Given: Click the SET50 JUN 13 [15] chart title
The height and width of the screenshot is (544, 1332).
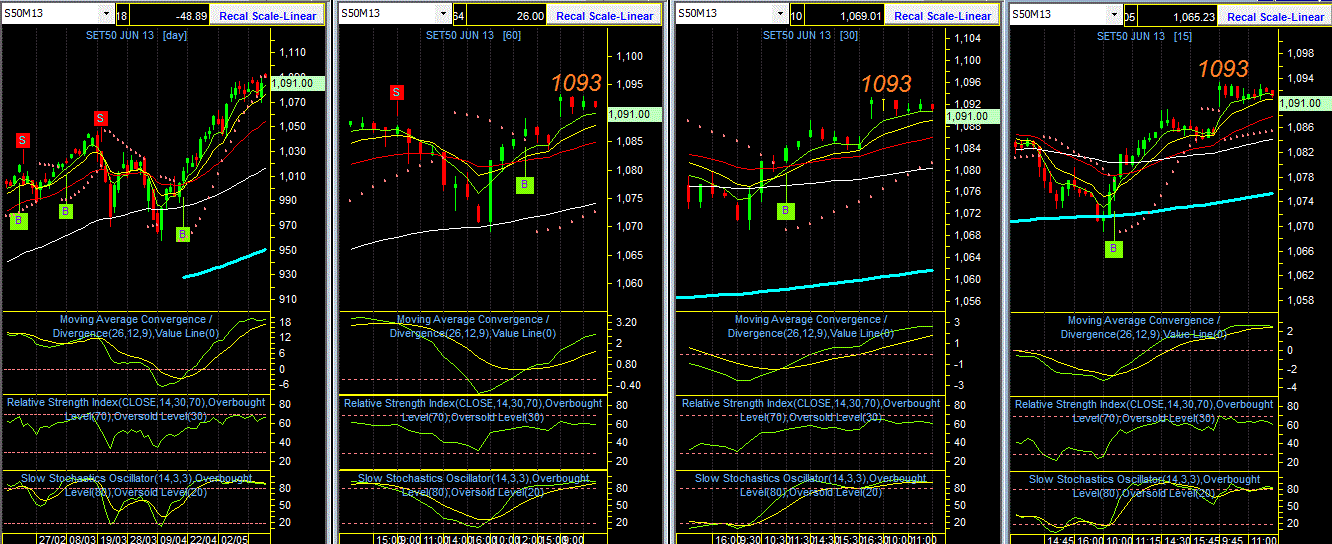Looking at the screenshot, I should coord(1145,35).
